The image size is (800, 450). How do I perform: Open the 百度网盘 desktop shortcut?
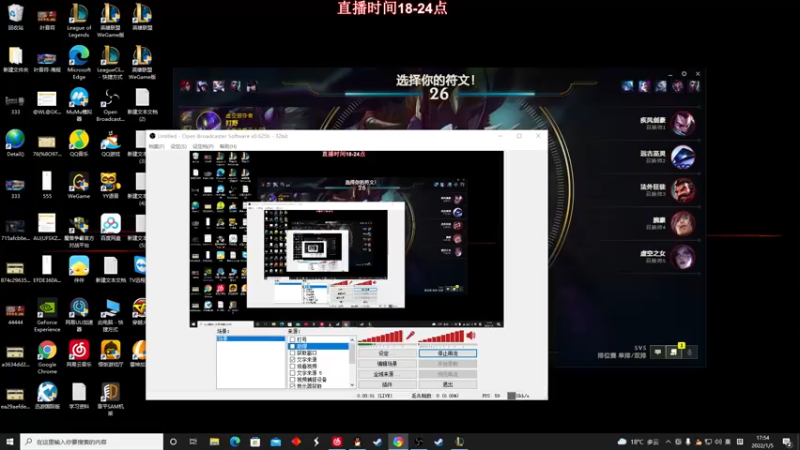(x=110, y=228)
